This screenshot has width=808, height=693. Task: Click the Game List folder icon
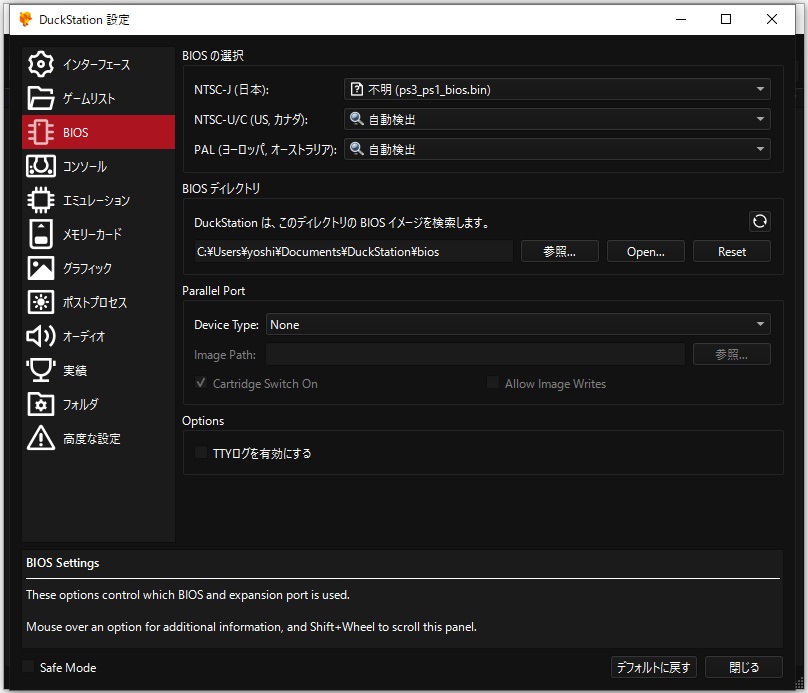point(41,98)
